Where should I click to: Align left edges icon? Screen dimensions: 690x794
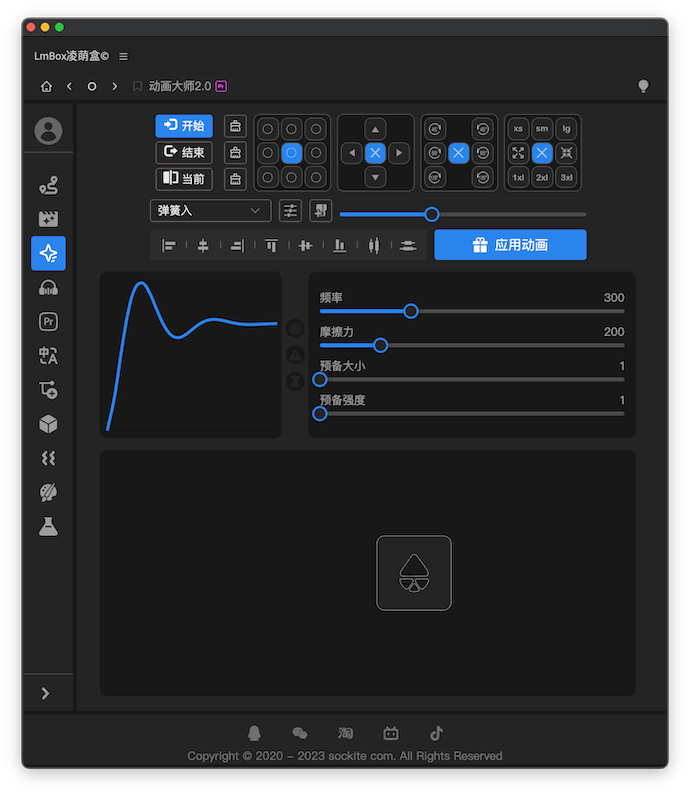coord(168,246)
